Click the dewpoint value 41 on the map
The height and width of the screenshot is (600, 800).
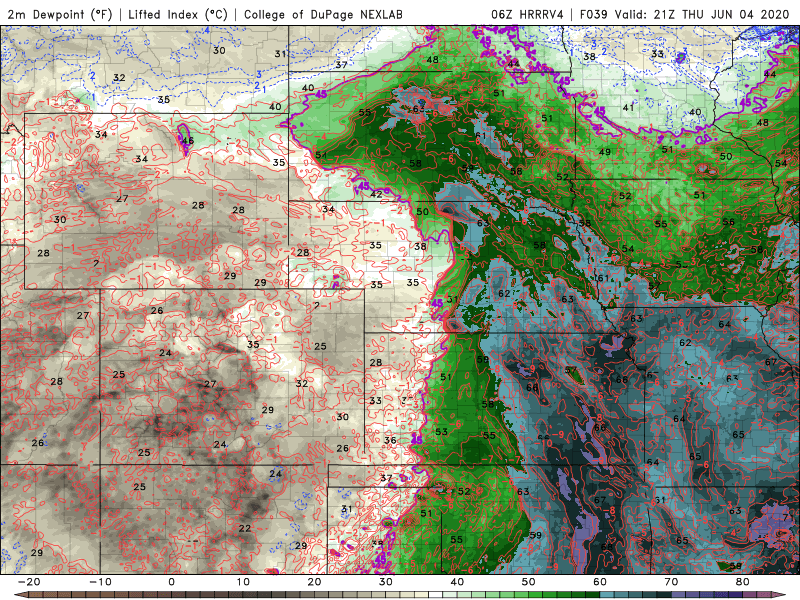click(x=628, y=107)
